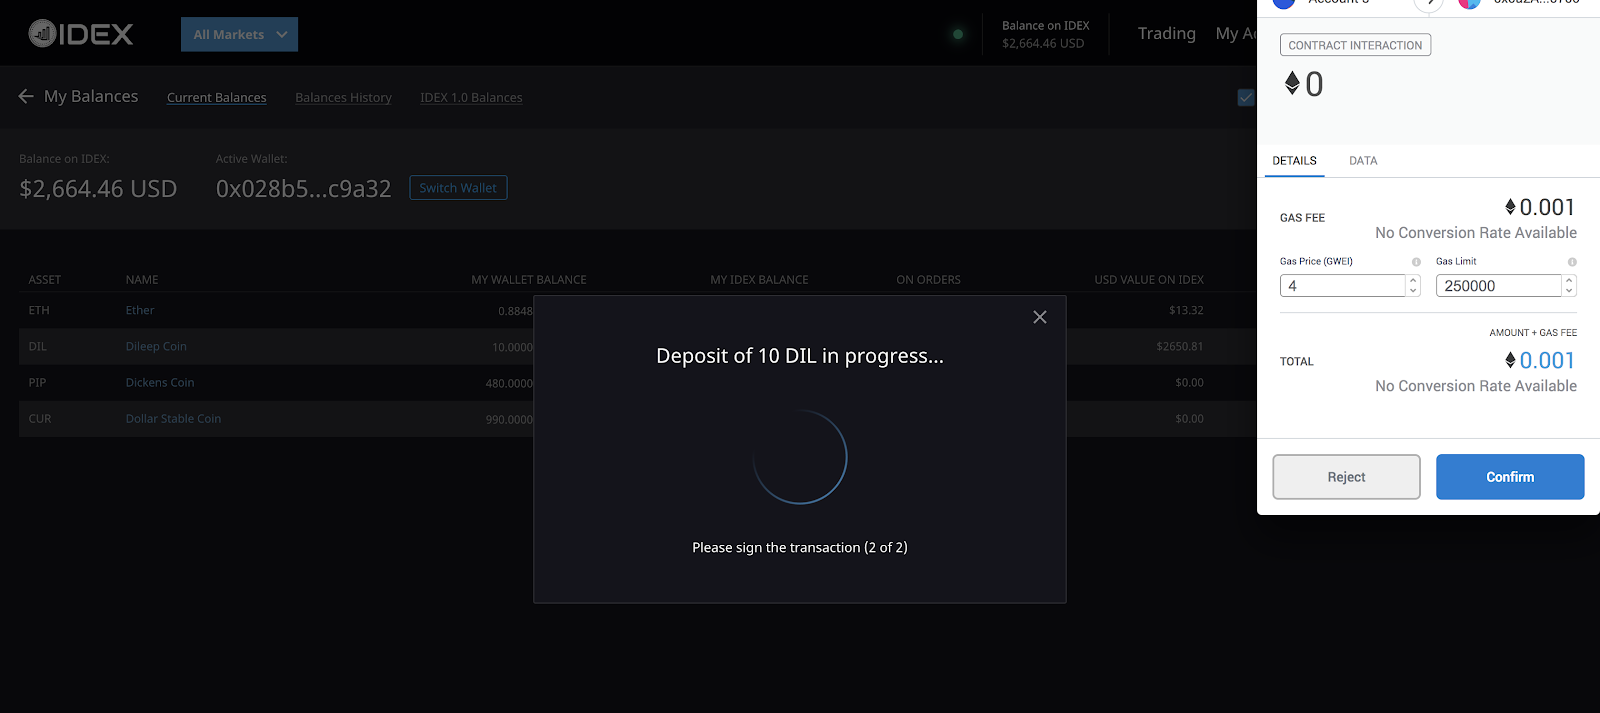Click the arrow between MetaMask accounts
1600x713 pixels.
click(1429, 4)
